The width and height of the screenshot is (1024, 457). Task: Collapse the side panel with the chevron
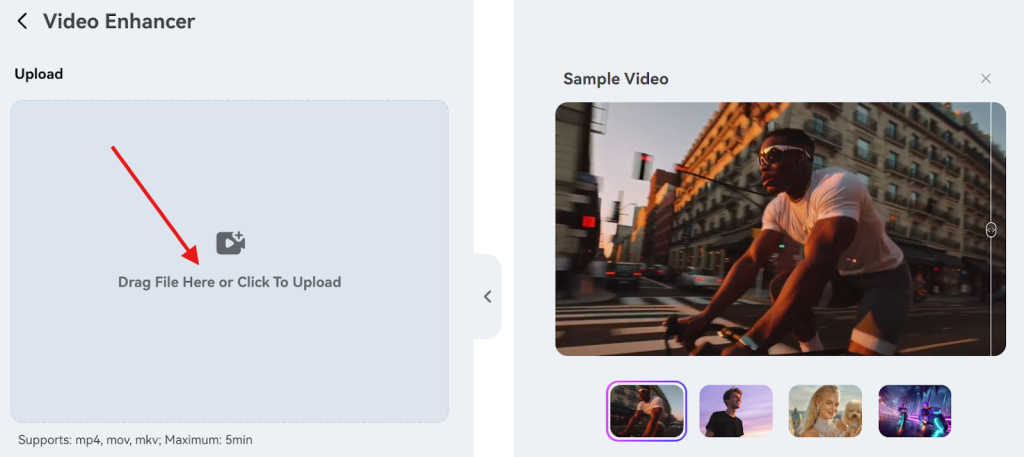488,296
